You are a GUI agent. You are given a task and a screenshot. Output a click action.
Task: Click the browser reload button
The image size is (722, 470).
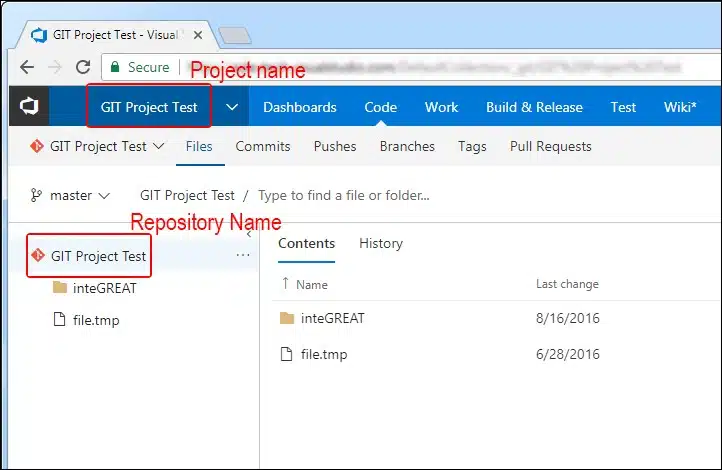[x=83, y=67]
